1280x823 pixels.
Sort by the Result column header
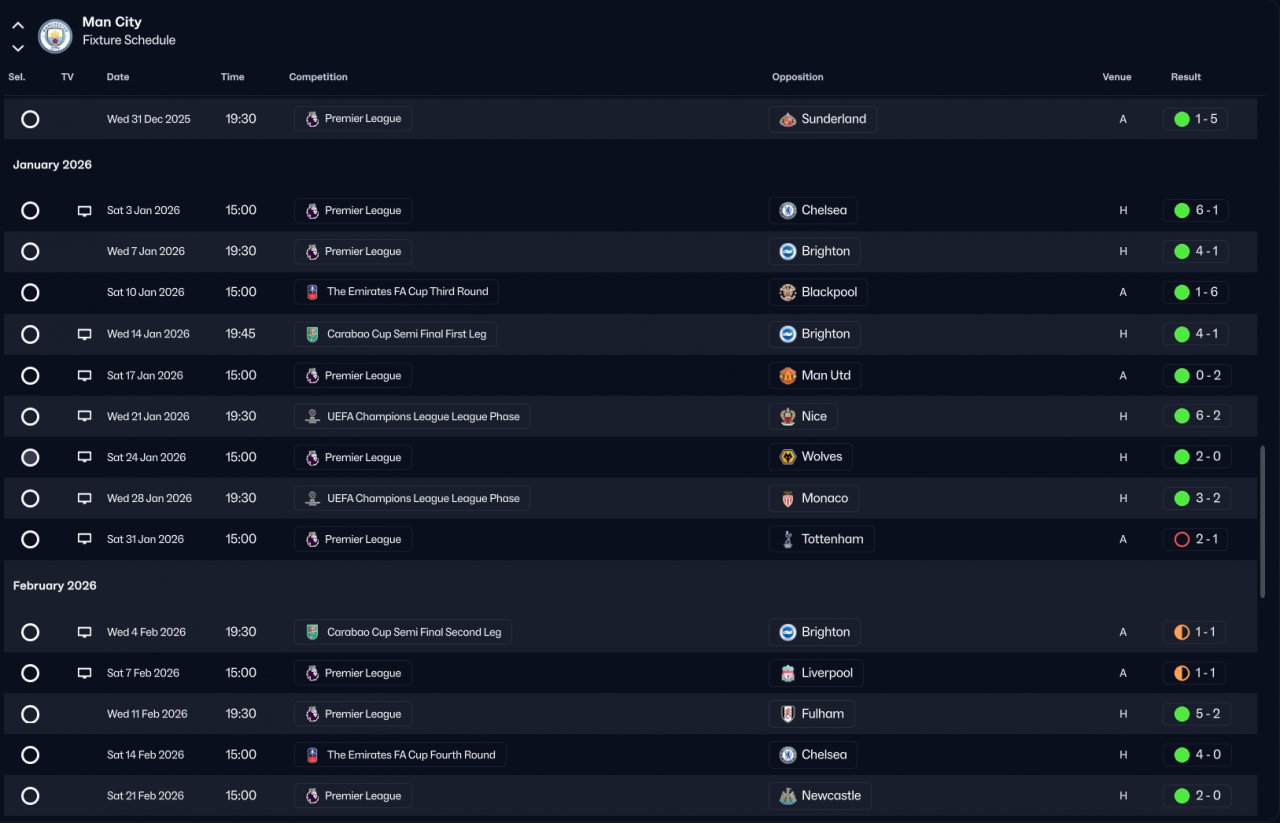coord(1186,77)
